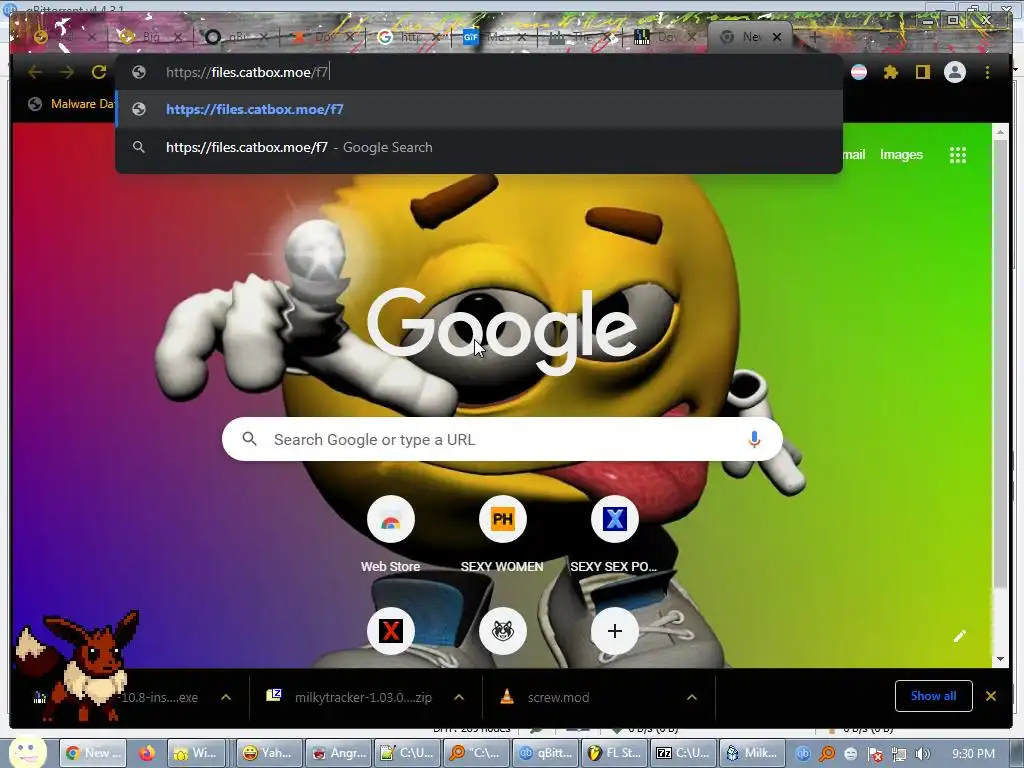Image resolution: width=1024 pixels, height=768 pixels.
Task: Open the raccoon face shortcut tile
Action: tap(502, 631)
